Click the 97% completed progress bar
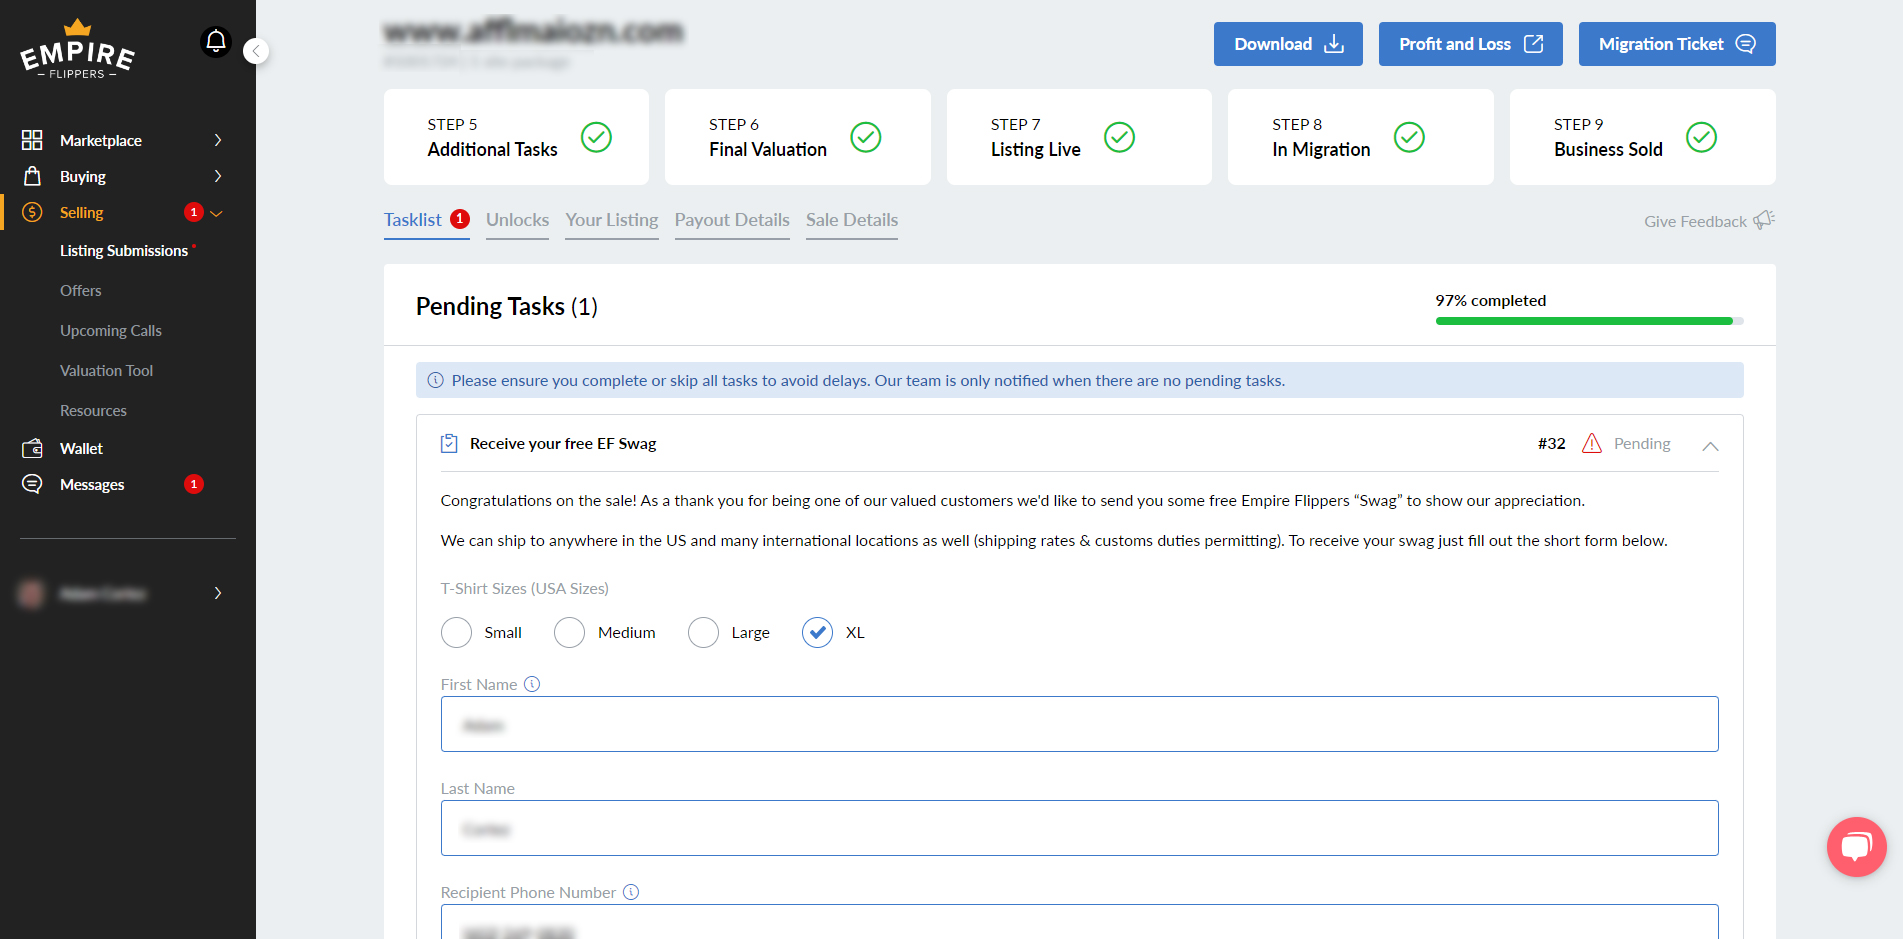The height and width of the screenshot is (939, 1903). (1589, 321)
